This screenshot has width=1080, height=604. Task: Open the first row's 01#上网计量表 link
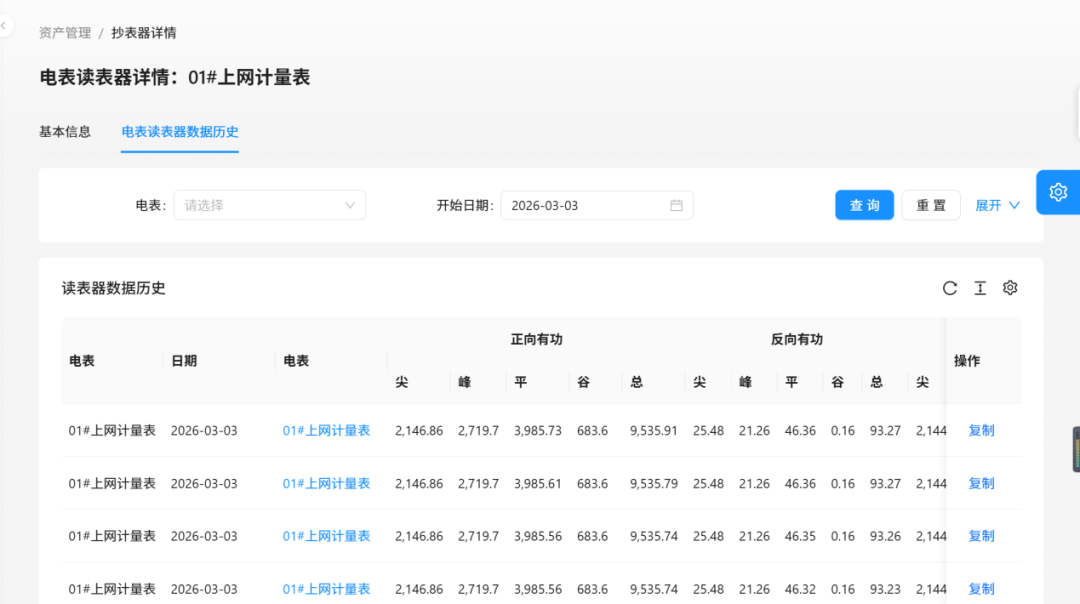[x=326, y=430]
